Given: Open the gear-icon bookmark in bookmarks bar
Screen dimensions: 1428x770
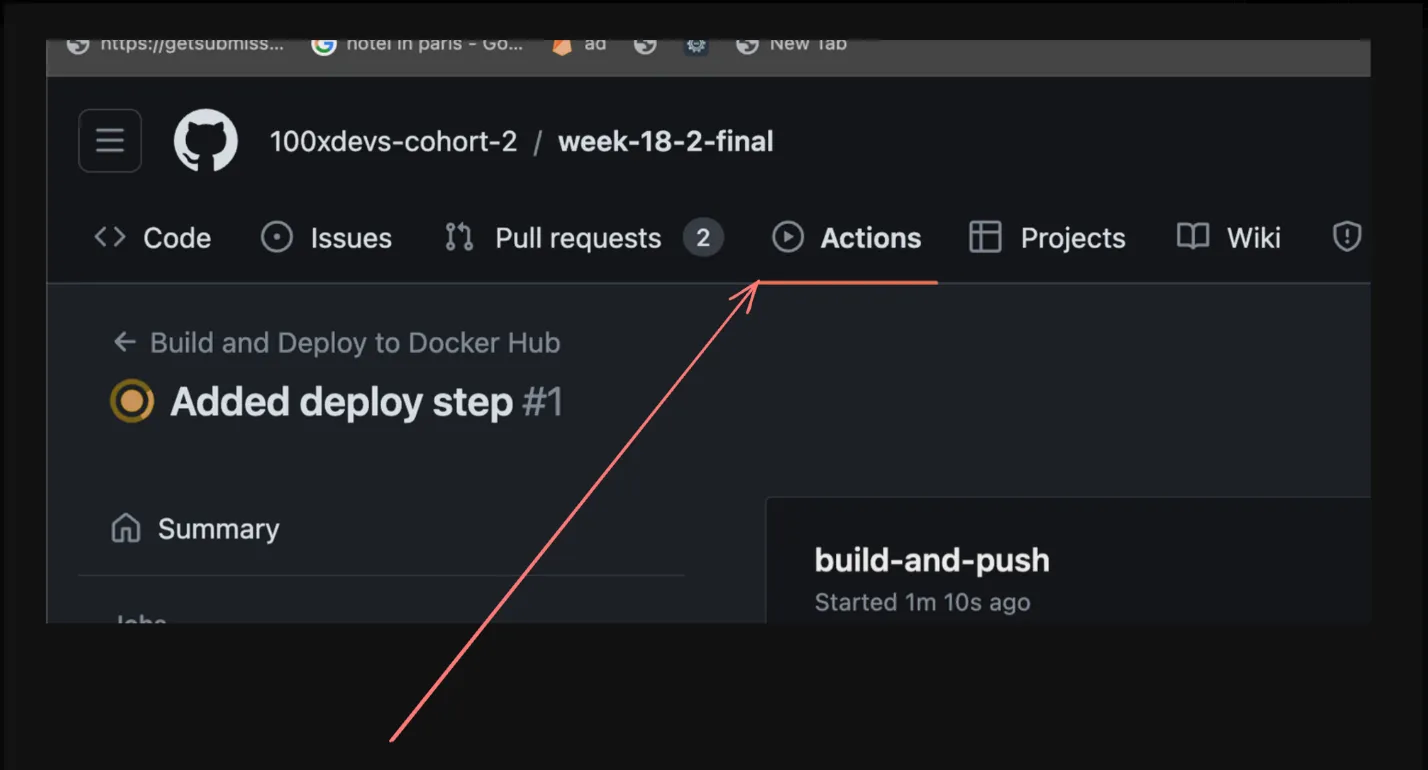Looking at the screenshot, I should (696, 45).
